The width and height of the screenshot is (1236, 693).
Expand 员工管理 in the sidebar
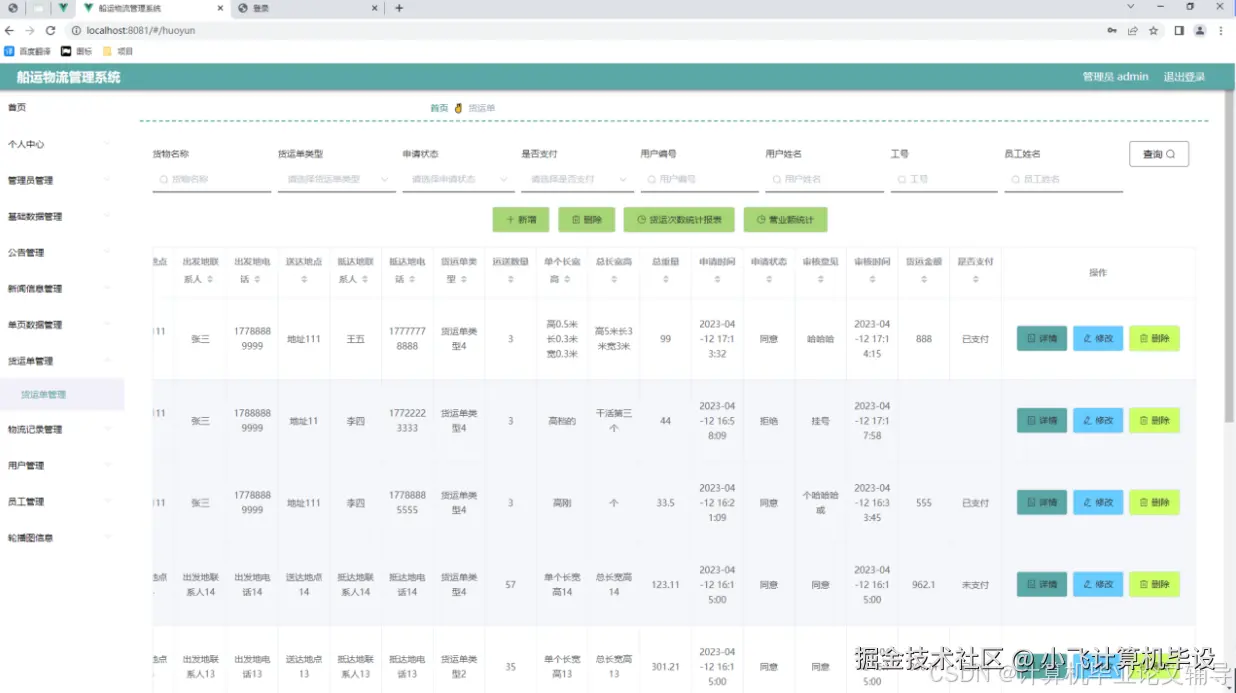coord(62,502)
